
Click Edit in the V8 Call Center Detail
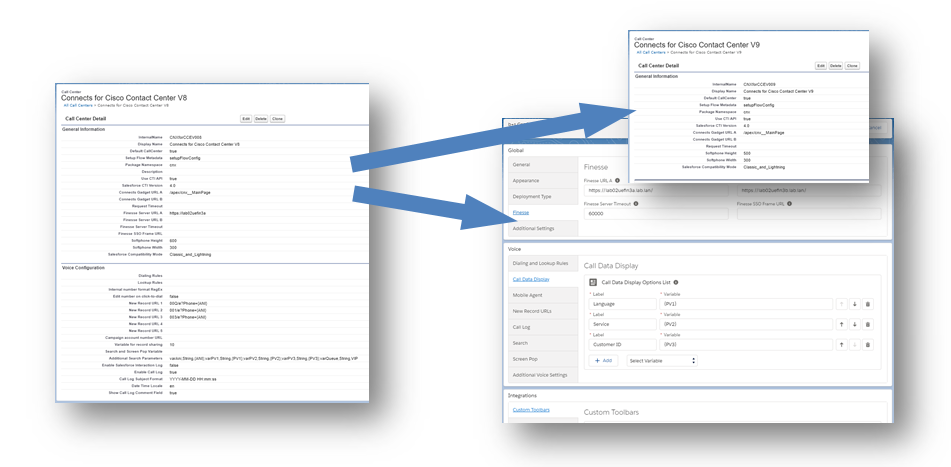246,119
